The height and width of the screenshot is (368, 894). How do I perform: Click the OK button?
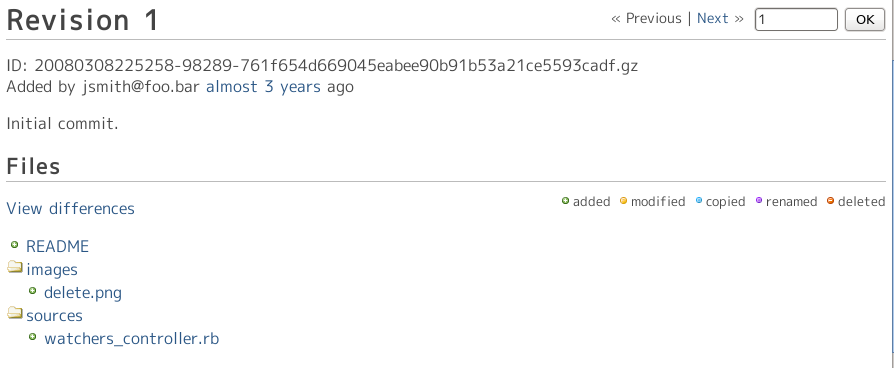(x=864, y=19)
